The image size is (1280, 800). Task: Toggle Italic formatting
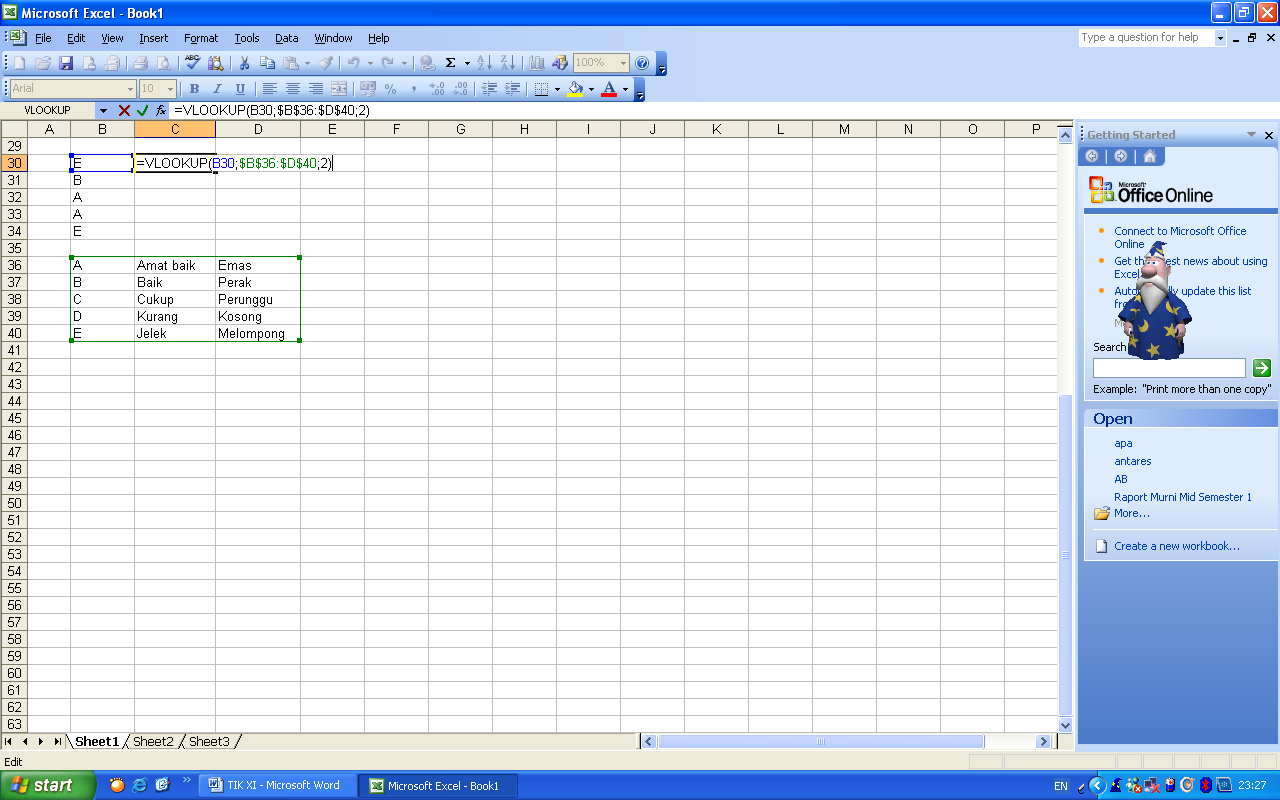[x=217, y=89]
